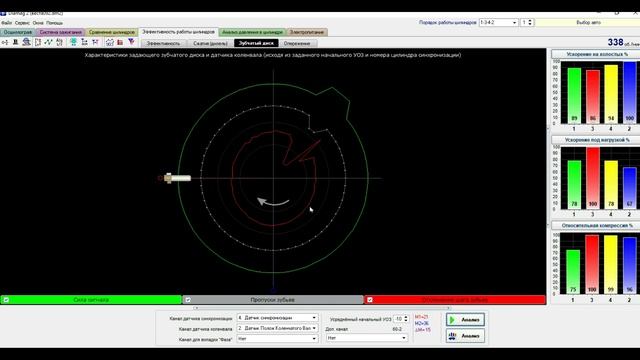Select the Опережение sub-tab

(297, 43)
